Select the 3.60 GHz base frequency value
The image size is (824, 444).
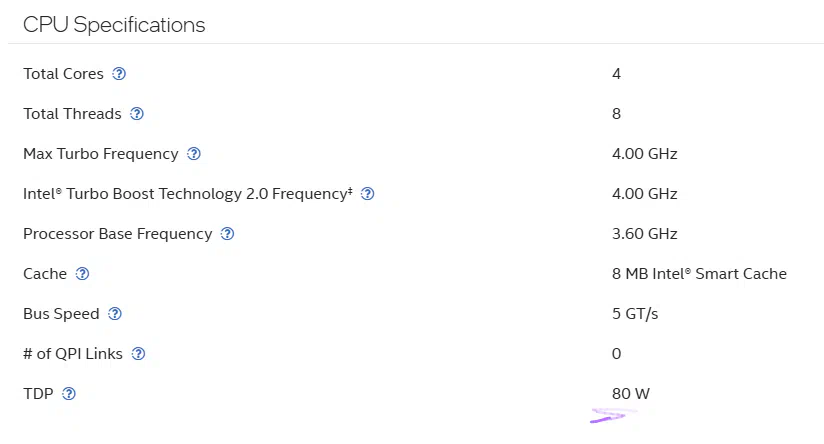pyautogui.click(x=644, y=234)
